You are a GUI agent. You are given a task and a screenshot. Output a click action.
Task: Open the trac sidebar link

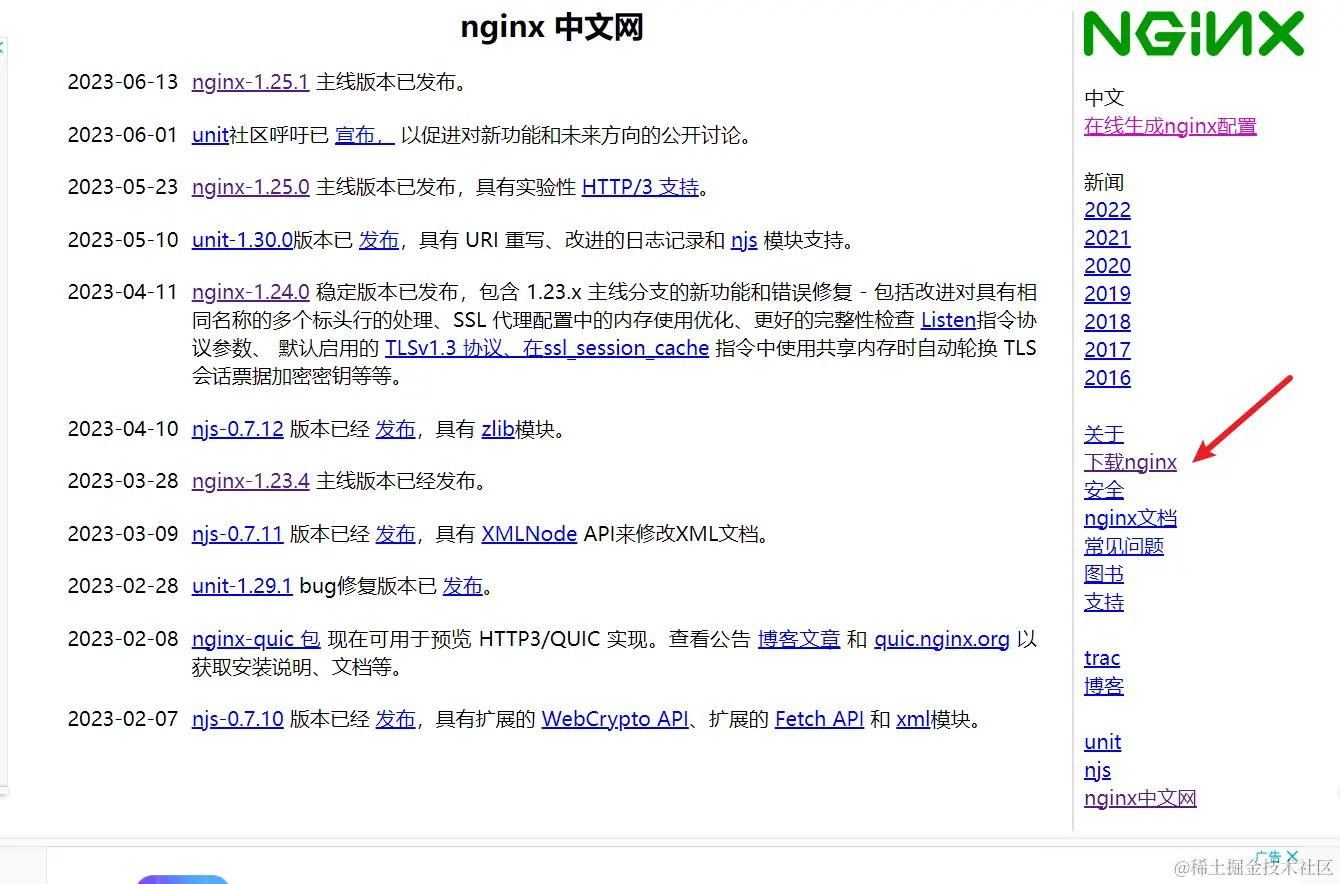click(x=1102, y=658)
